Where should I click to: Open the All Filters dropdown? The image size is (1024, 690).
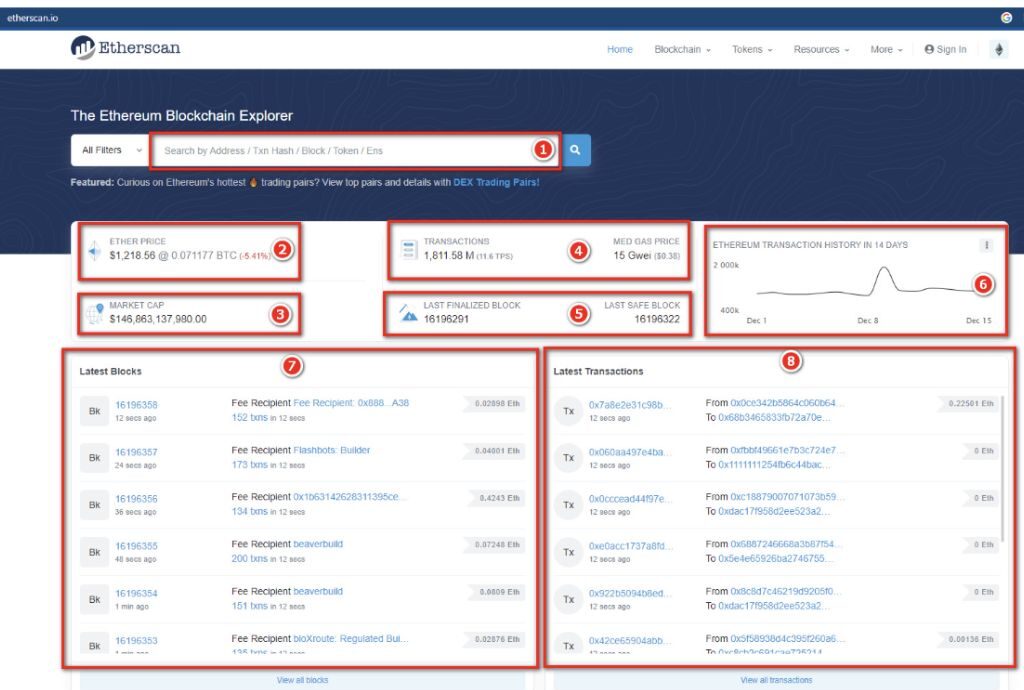tap(110, 150)
